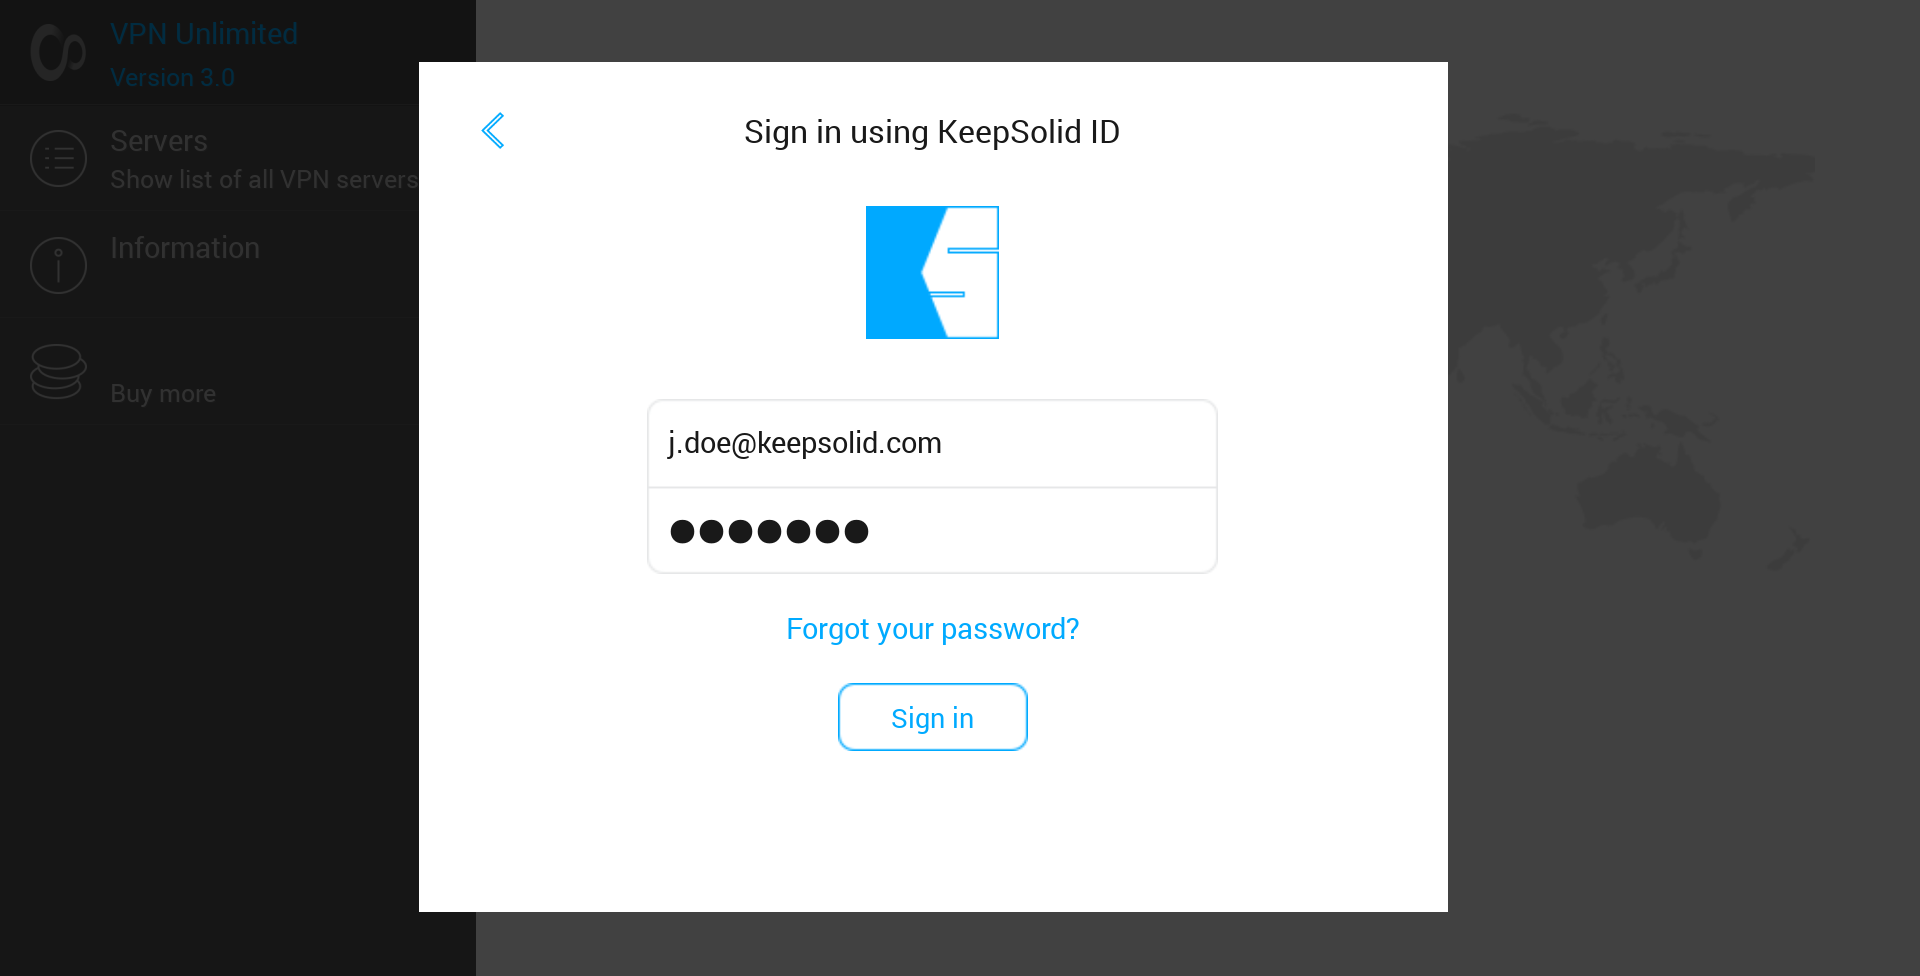Click the VPN Unlimited title text

(x=204, y=34)
